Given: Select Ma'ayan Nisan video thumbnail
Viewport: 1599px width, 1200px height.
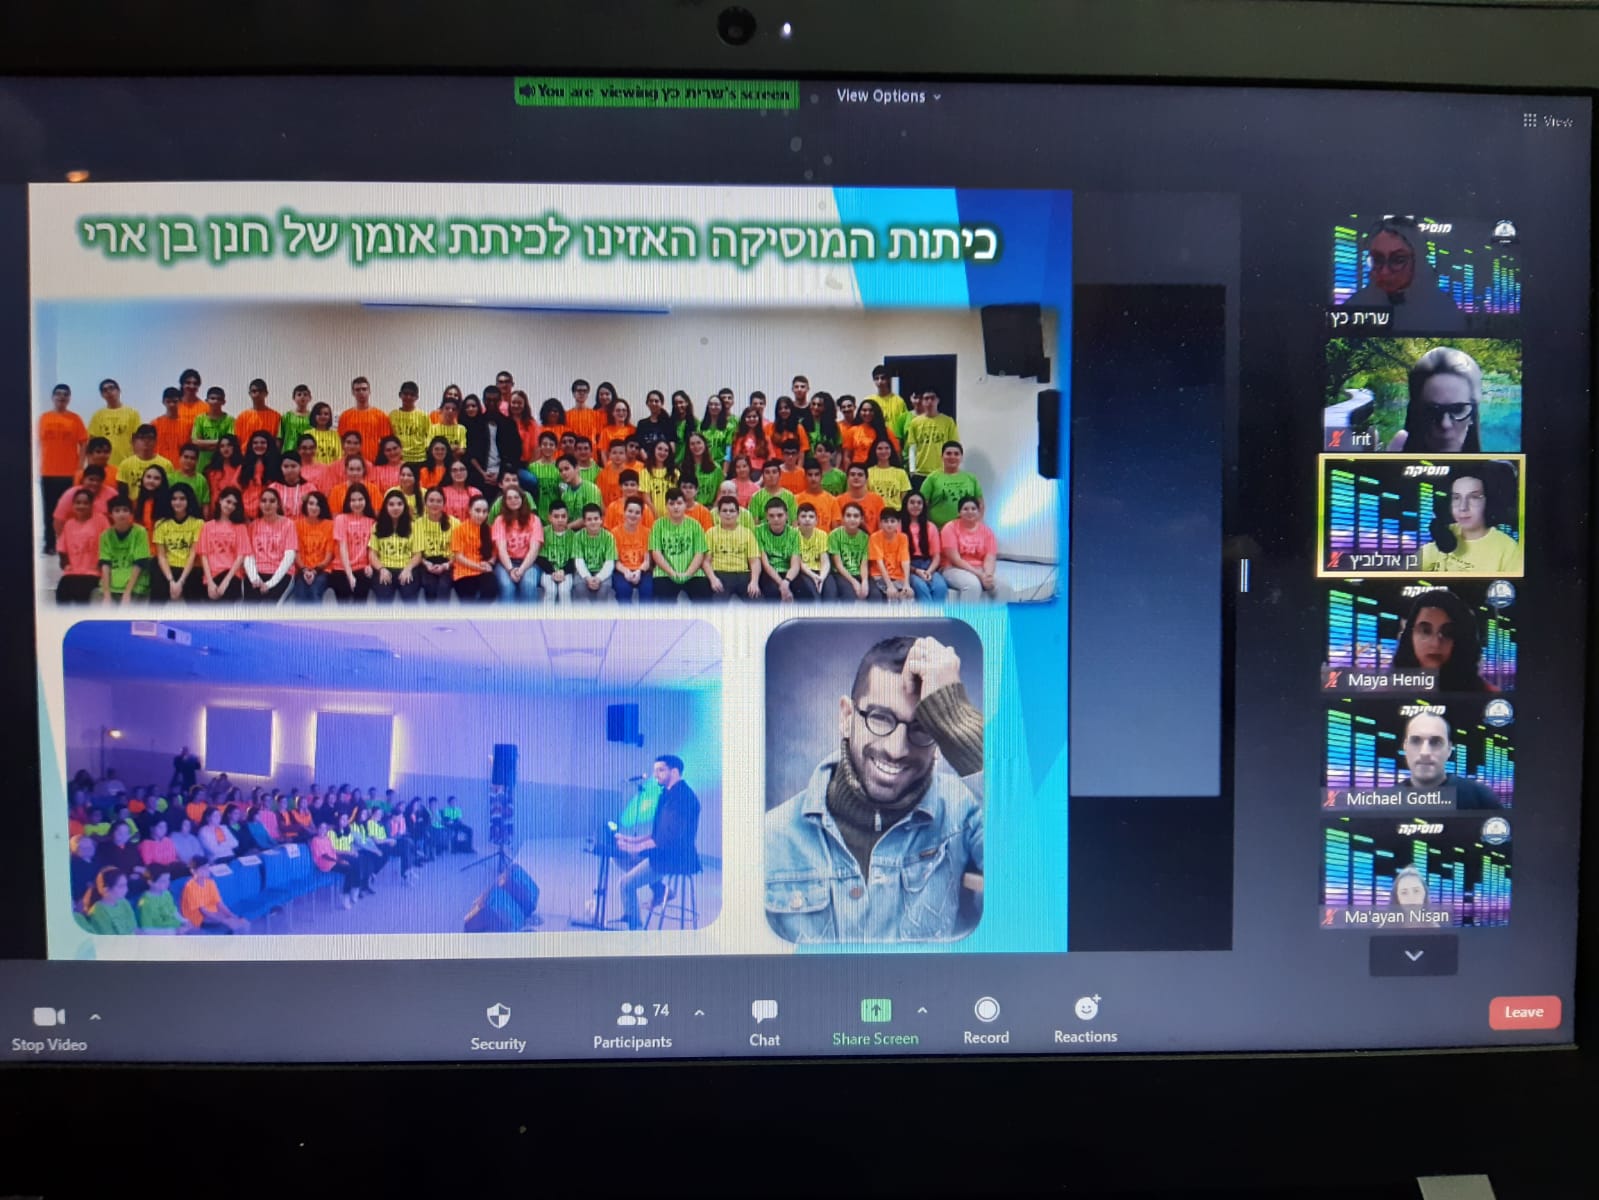Looking at the screenshot, I should 1416,873.
